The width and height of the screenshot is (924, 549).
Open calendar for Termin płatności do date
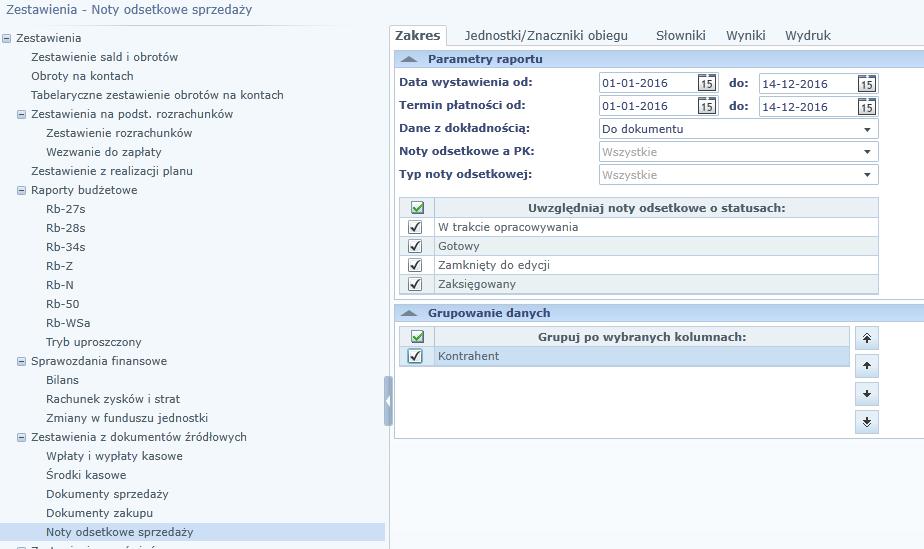[866, 107]
